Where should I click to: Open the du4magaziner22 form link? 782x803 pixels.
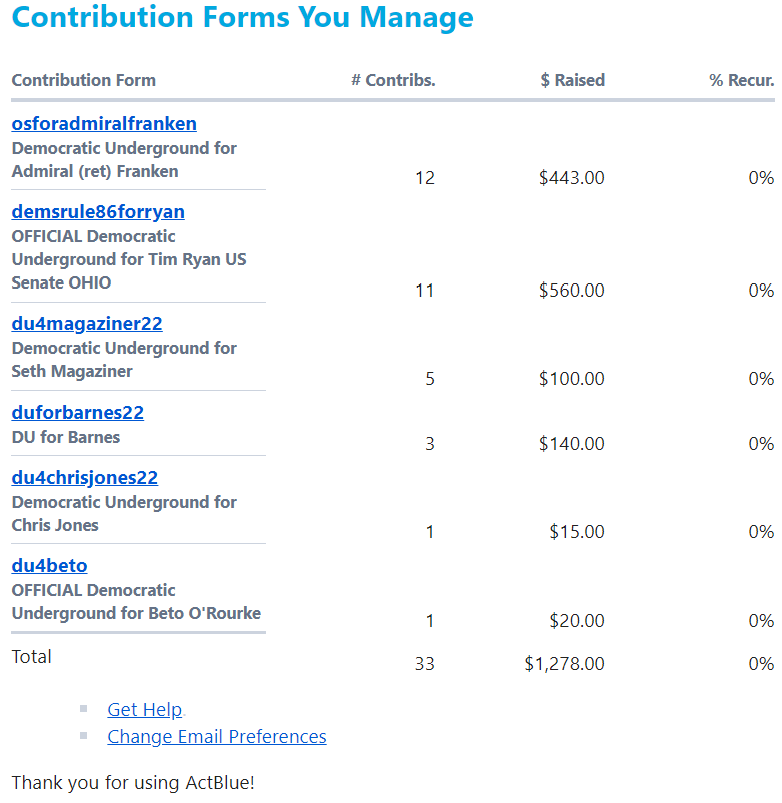pyautogui.click(x=87, y=324)
